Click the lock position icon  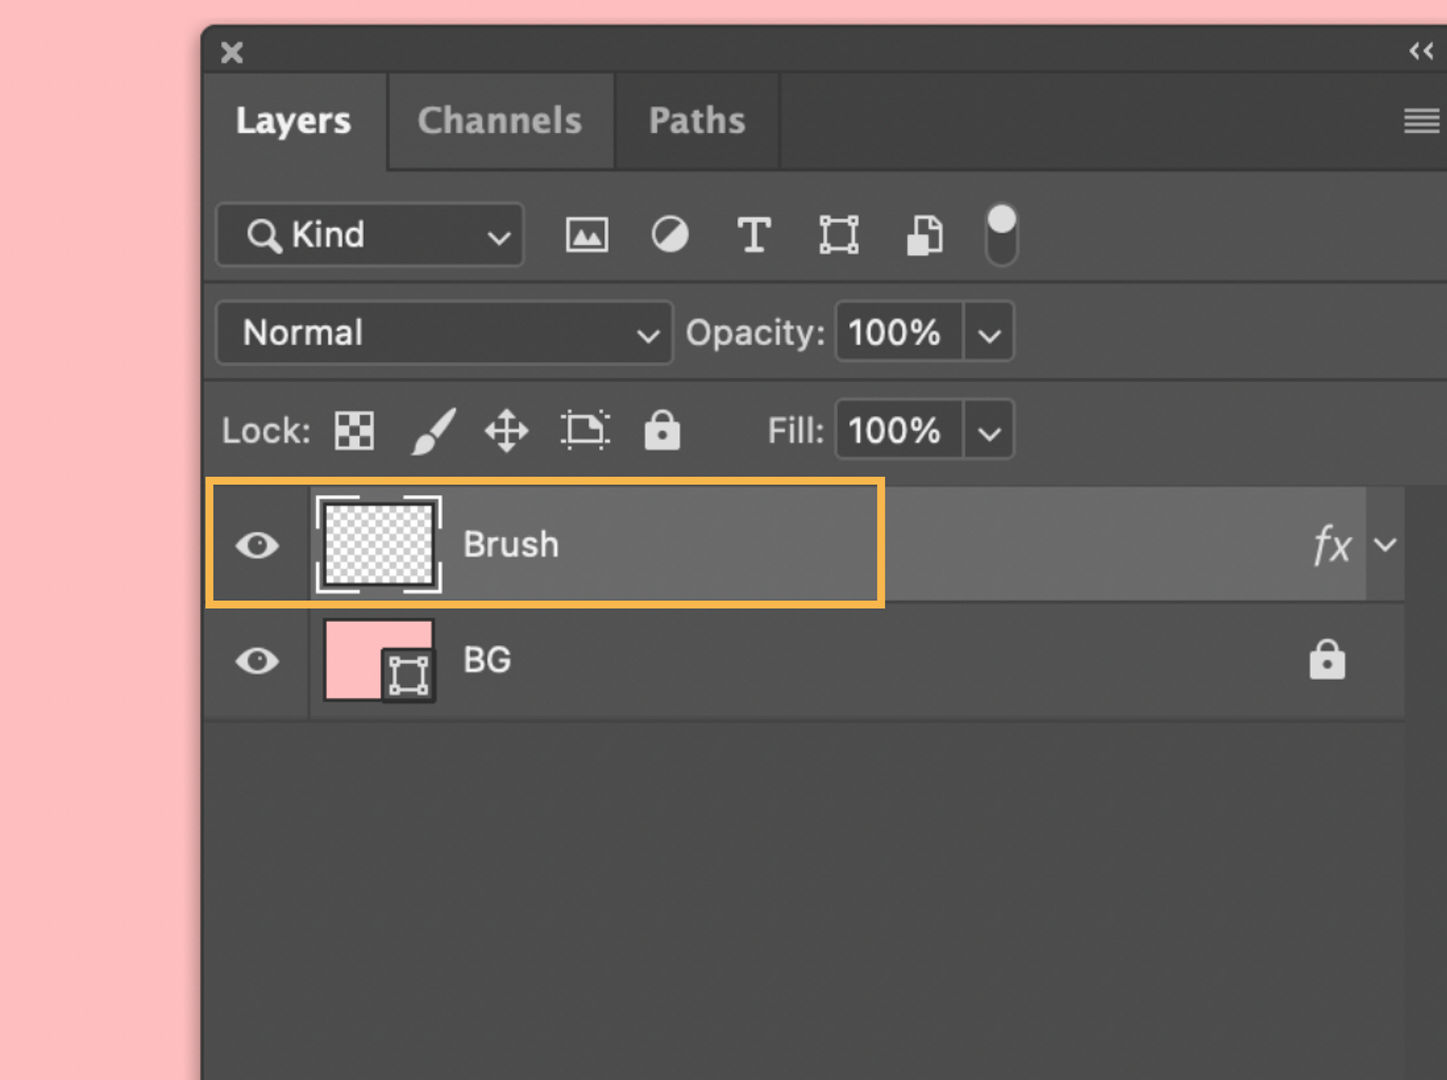(505, 430)
